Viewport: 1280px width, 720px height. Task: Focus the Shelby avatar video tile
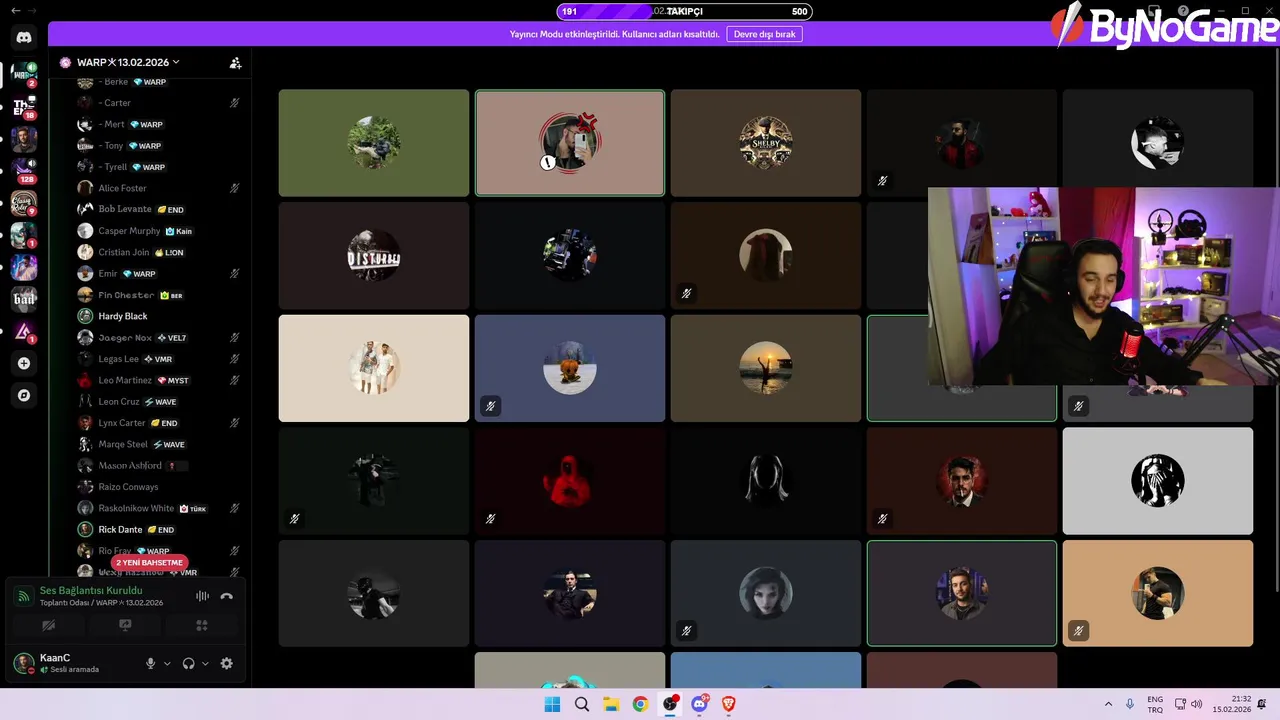click(x=766, y=143)
